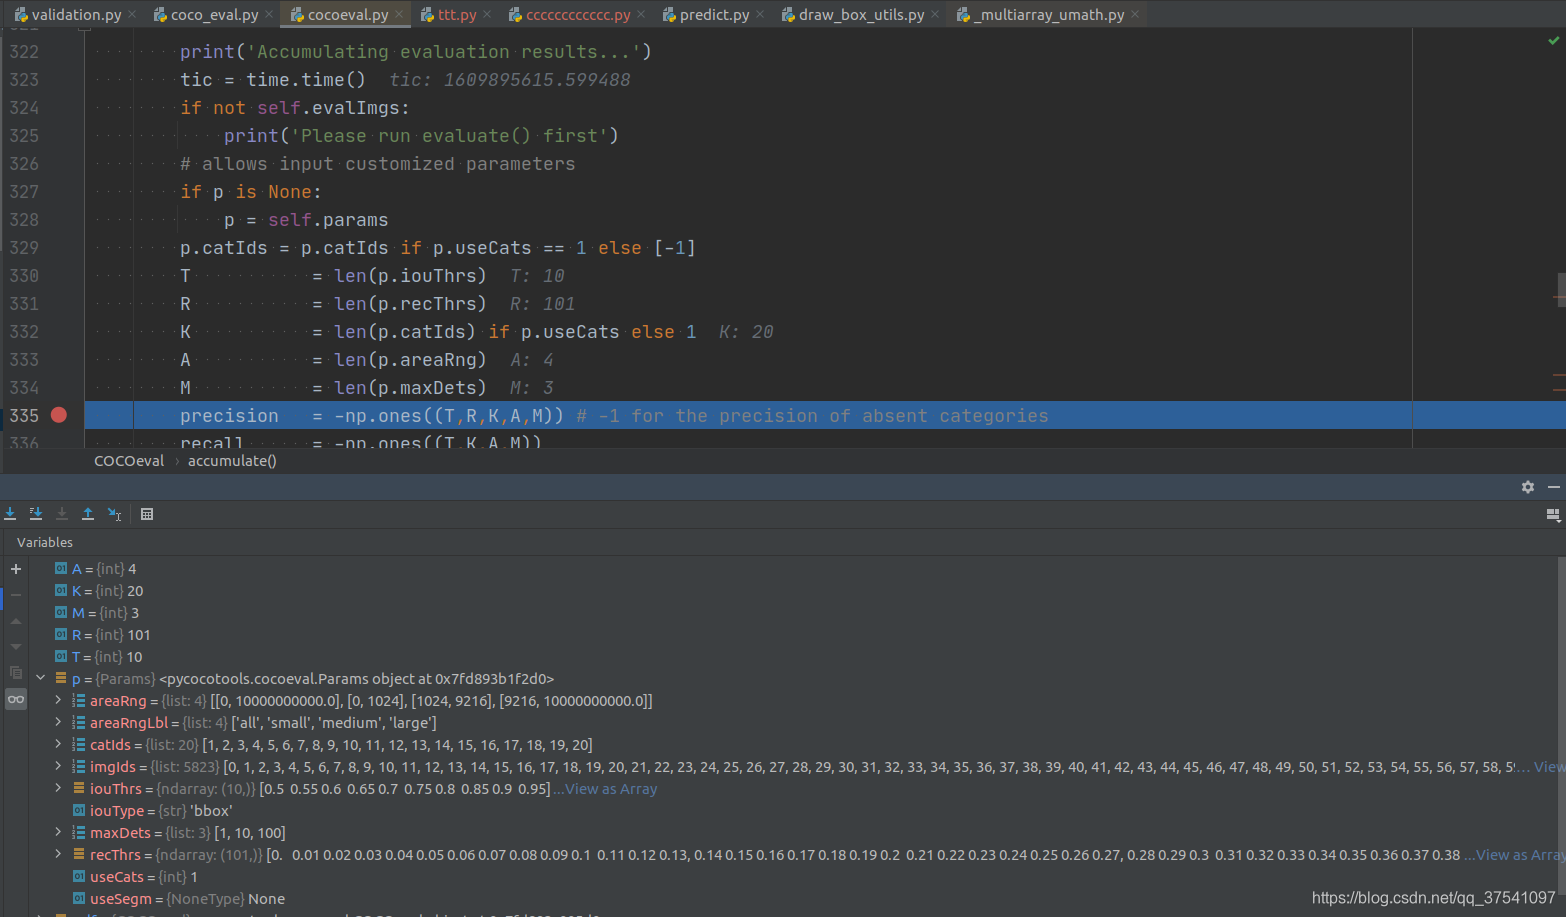This screenshot has height=917, width=1566.
Task: Click the minus icon to remove watch
Action: coord(16,595)
